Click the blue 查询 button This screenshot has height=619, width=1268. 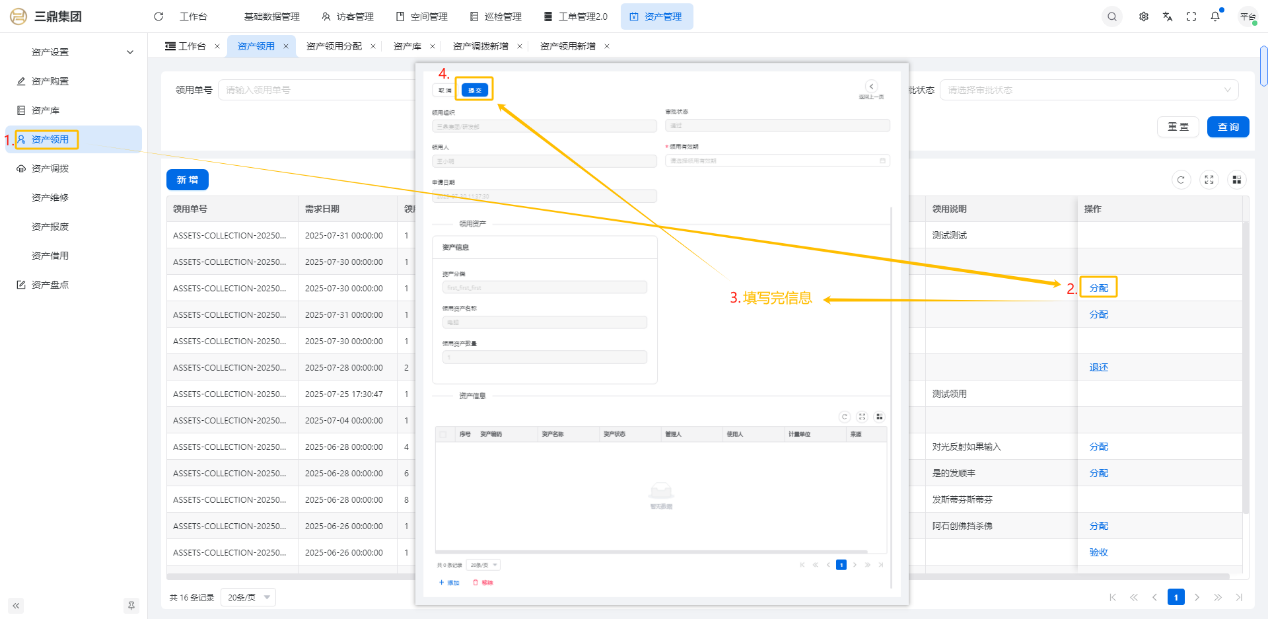pyautogui.click(x=1228, y=127)
